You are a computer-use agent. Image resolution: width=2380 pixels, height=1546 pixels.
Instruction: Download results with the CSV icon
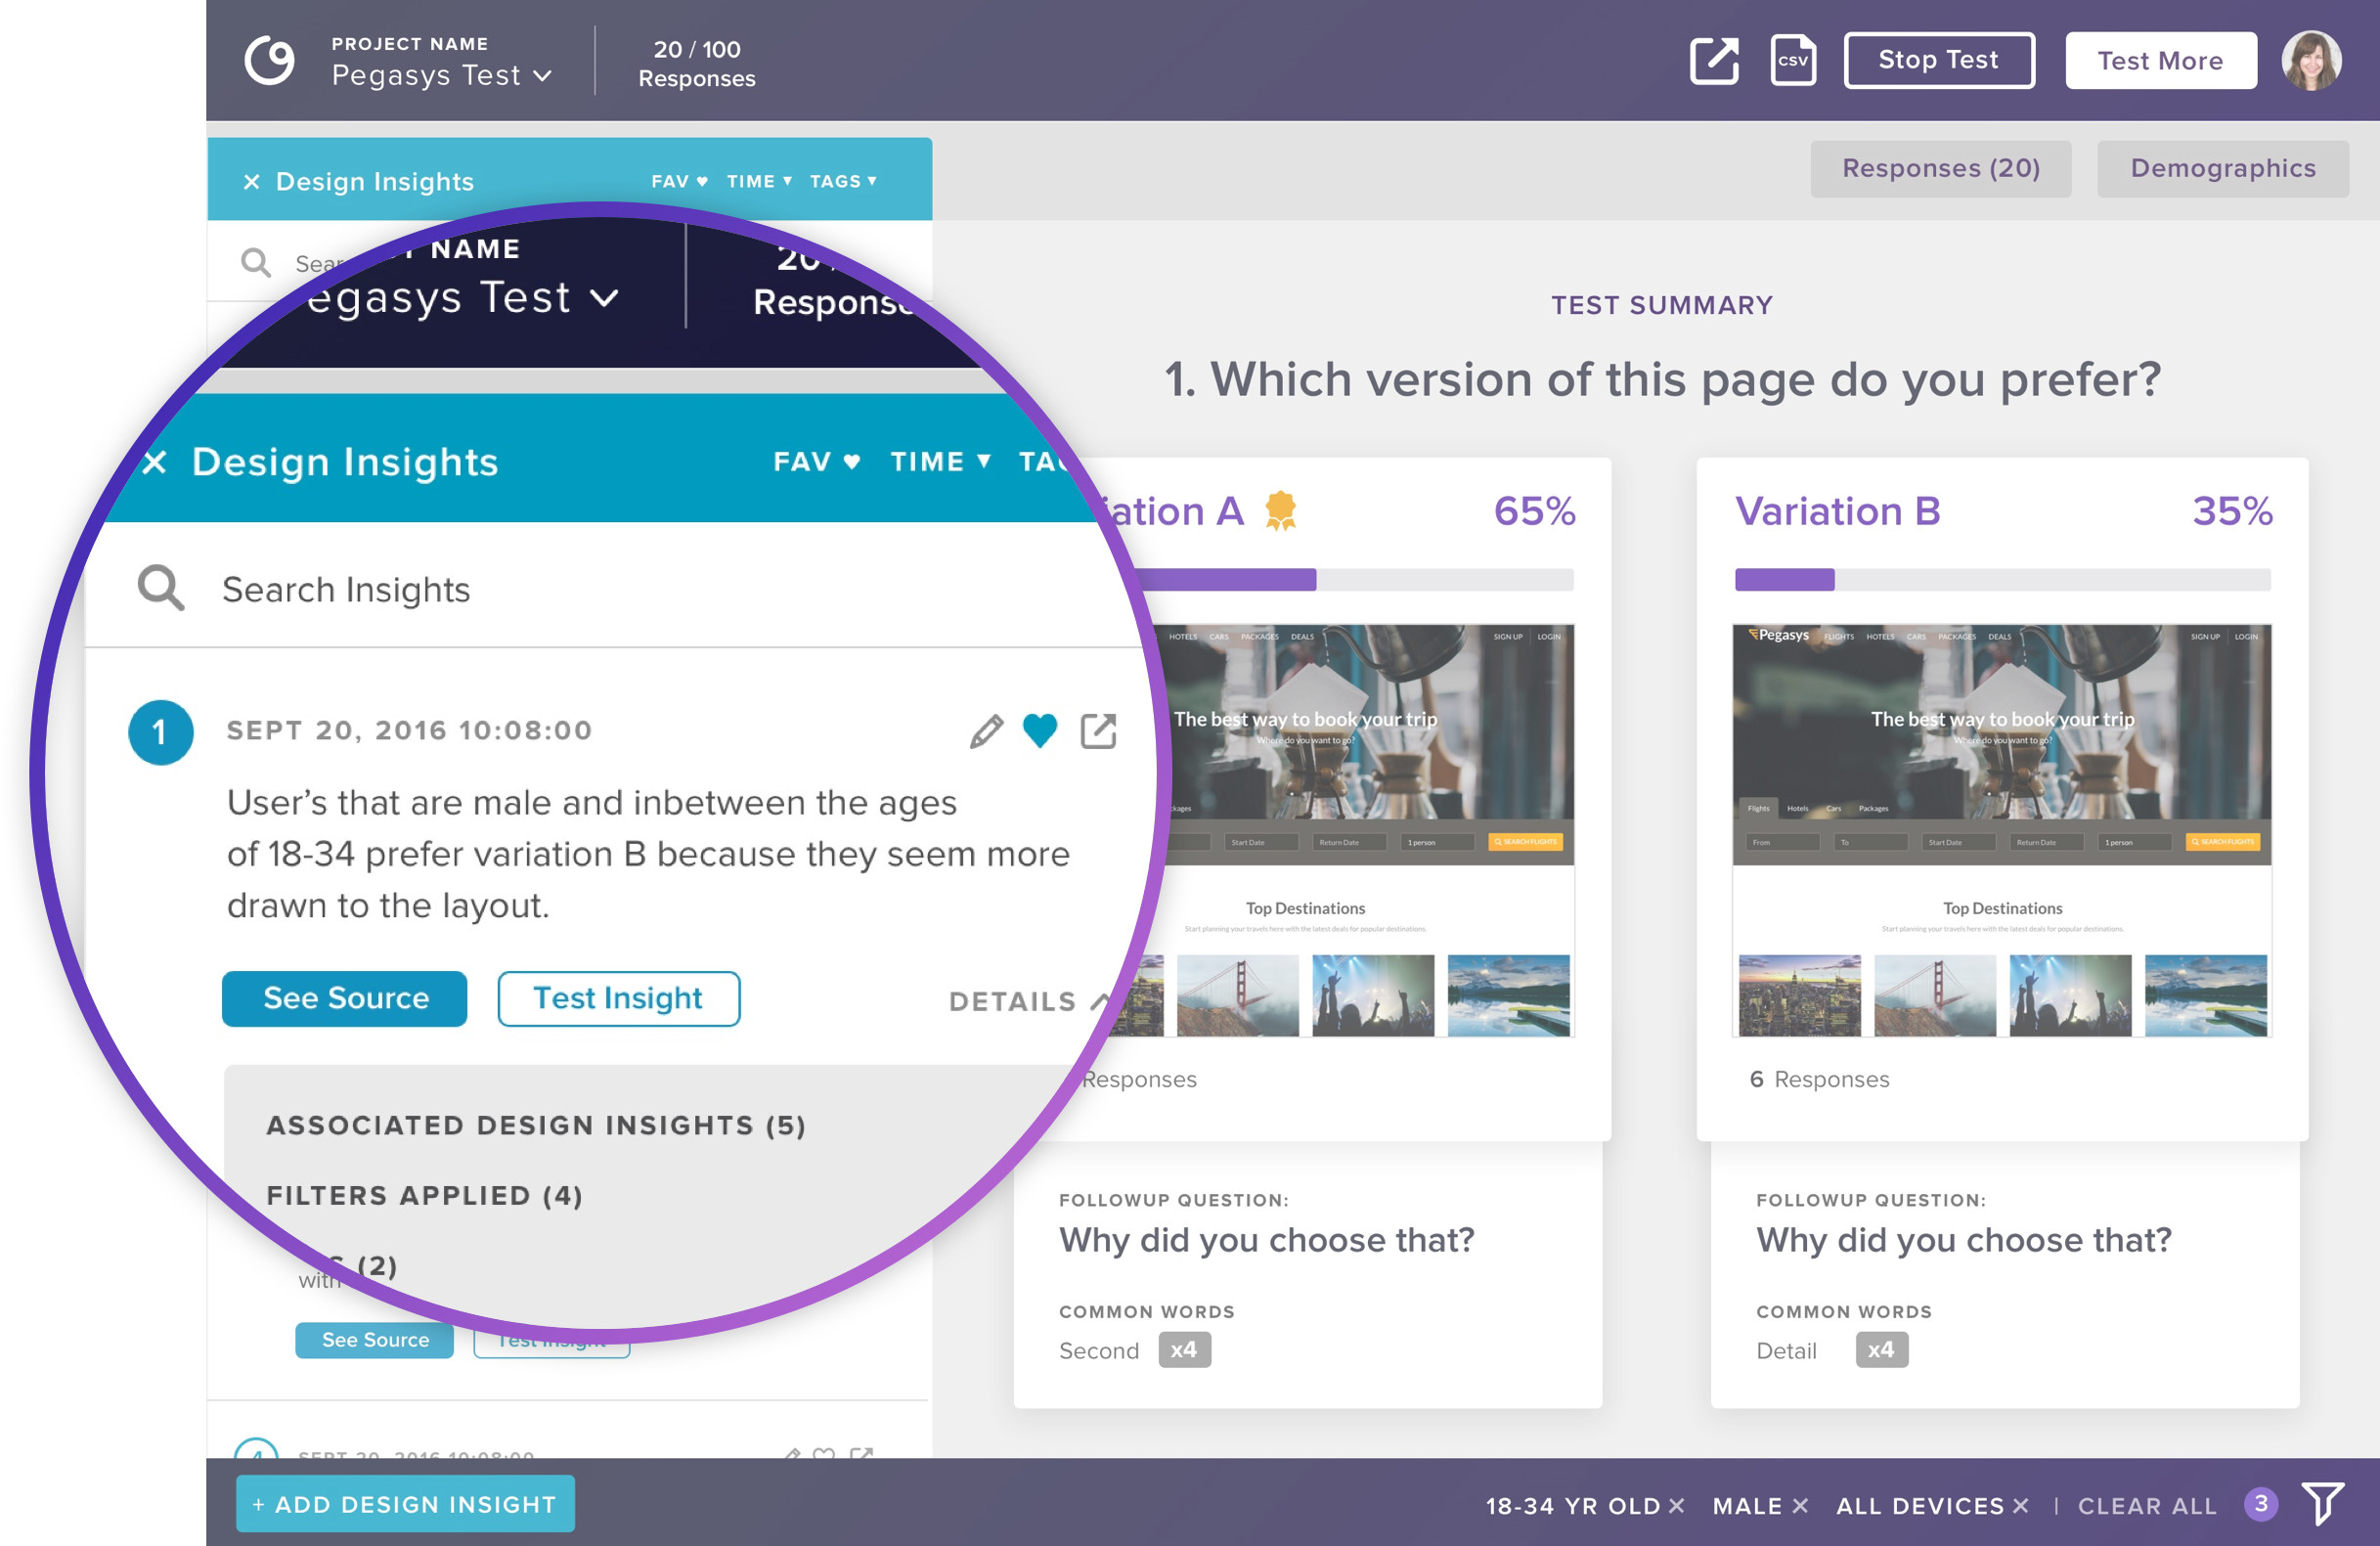1792,61
